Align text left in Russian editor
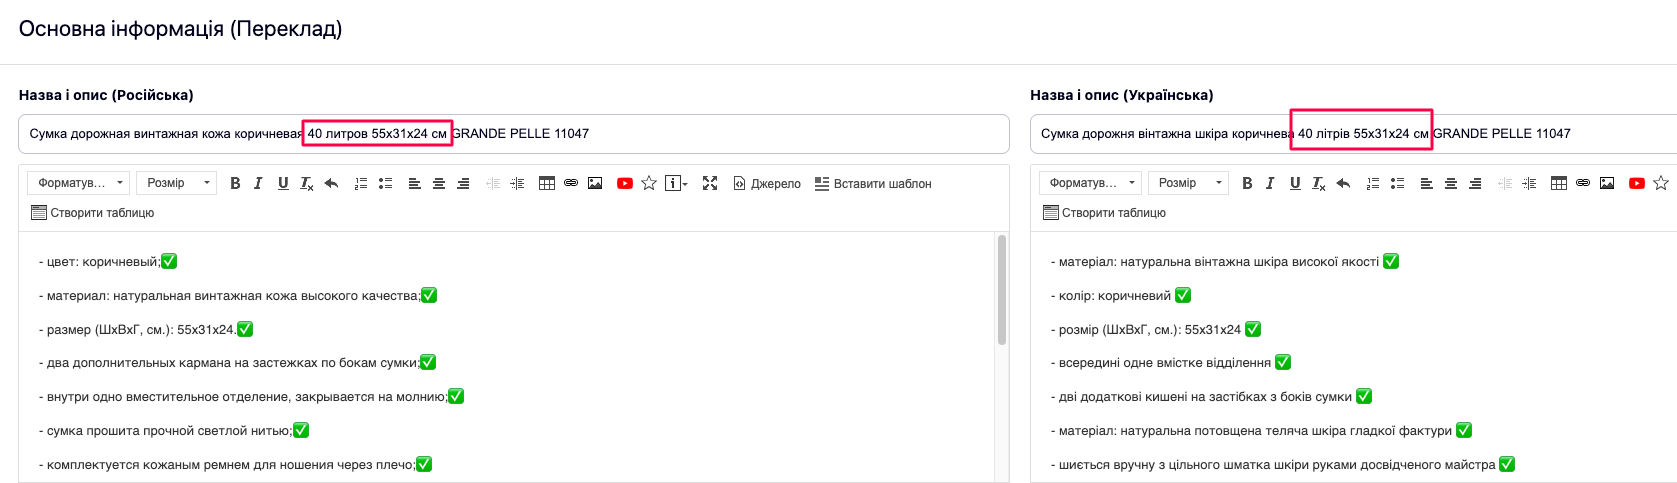 414,183
